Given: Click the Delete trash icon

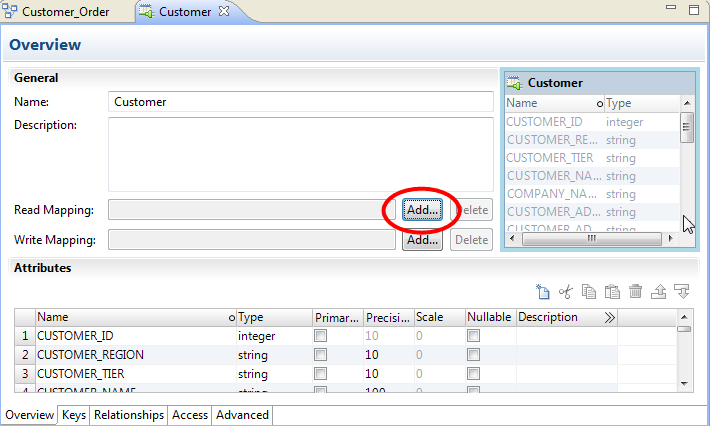Looking at the screenshot, I should [x=636, y=292].
